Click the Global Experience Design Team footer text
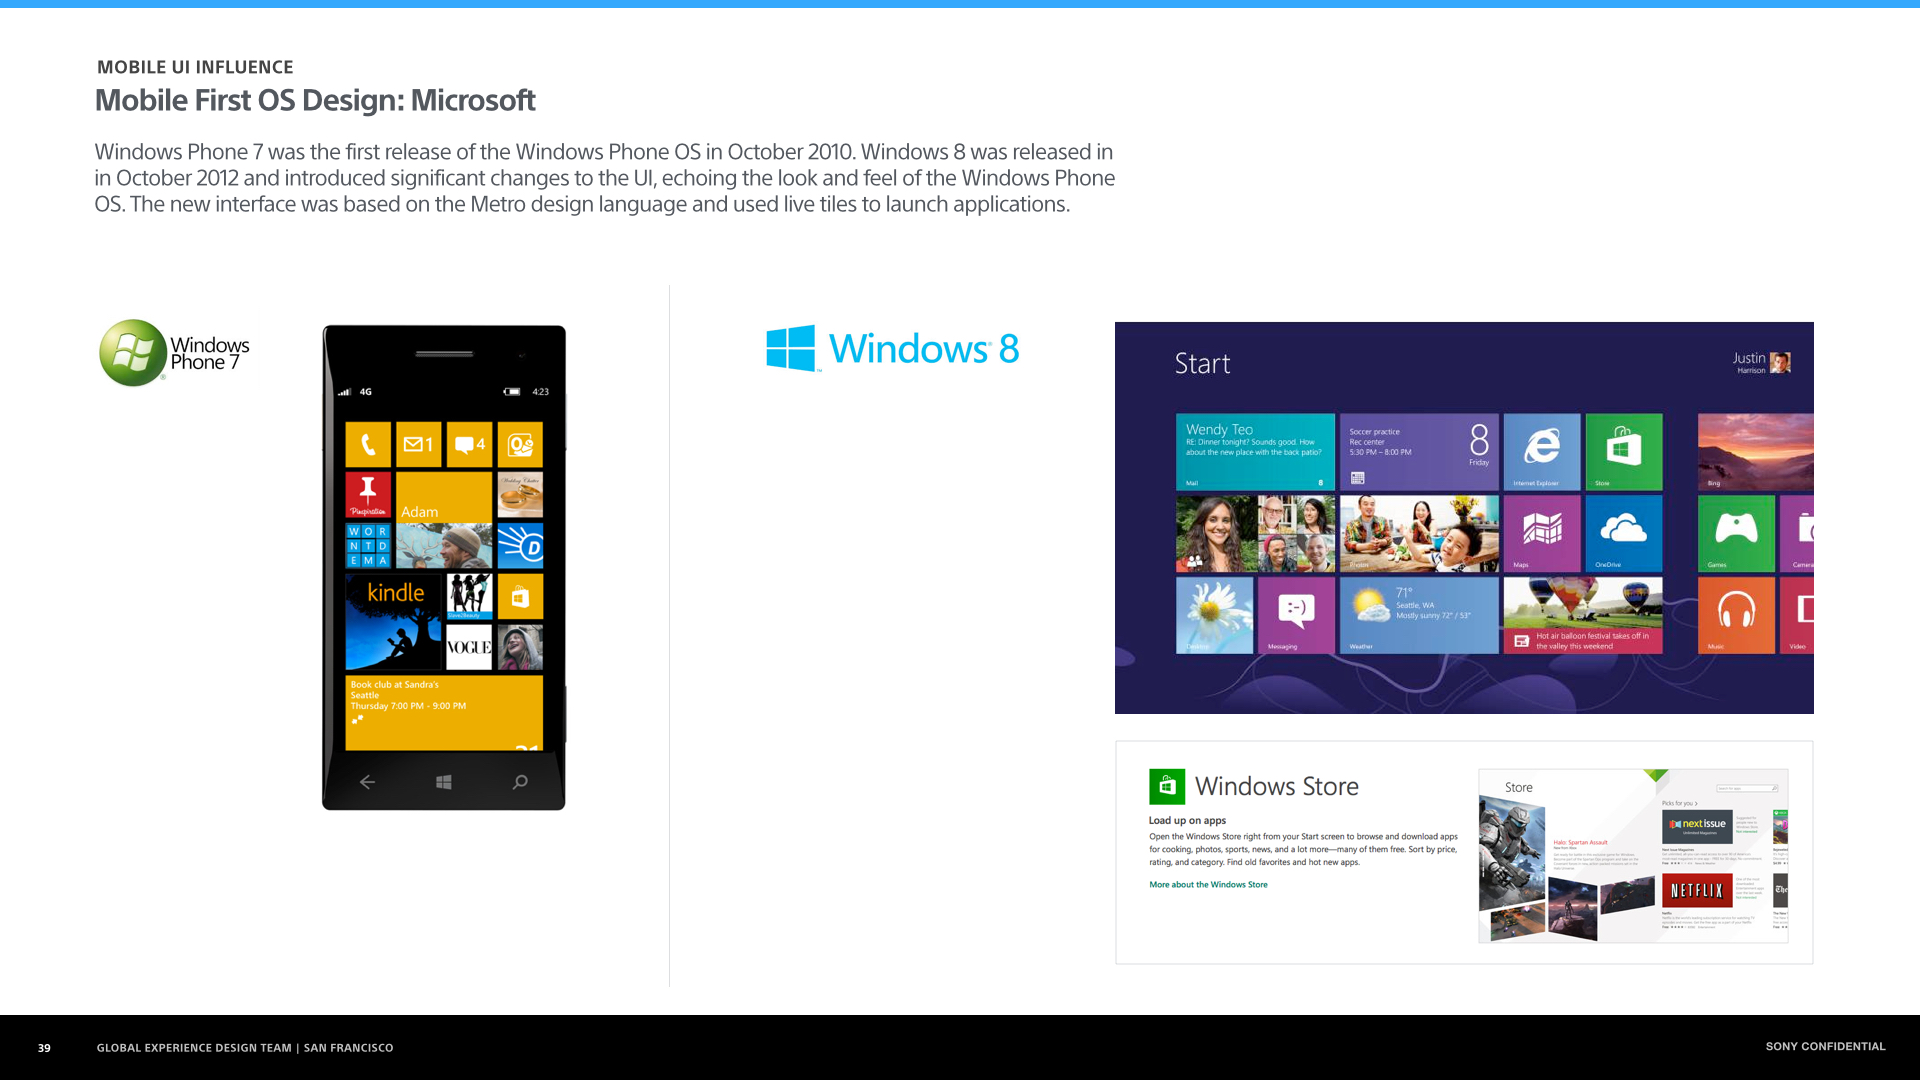This screenshot has height=1080, width=1920. 245,1048
